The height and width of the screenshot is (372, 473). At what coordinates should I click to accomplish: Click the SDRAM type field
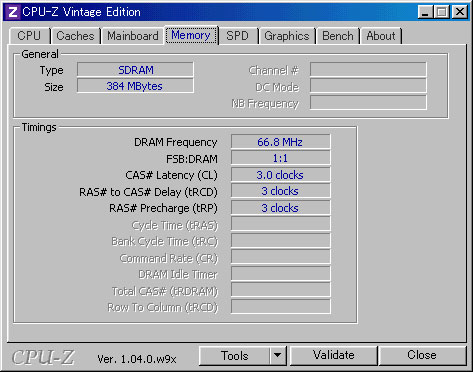point(135,70)
